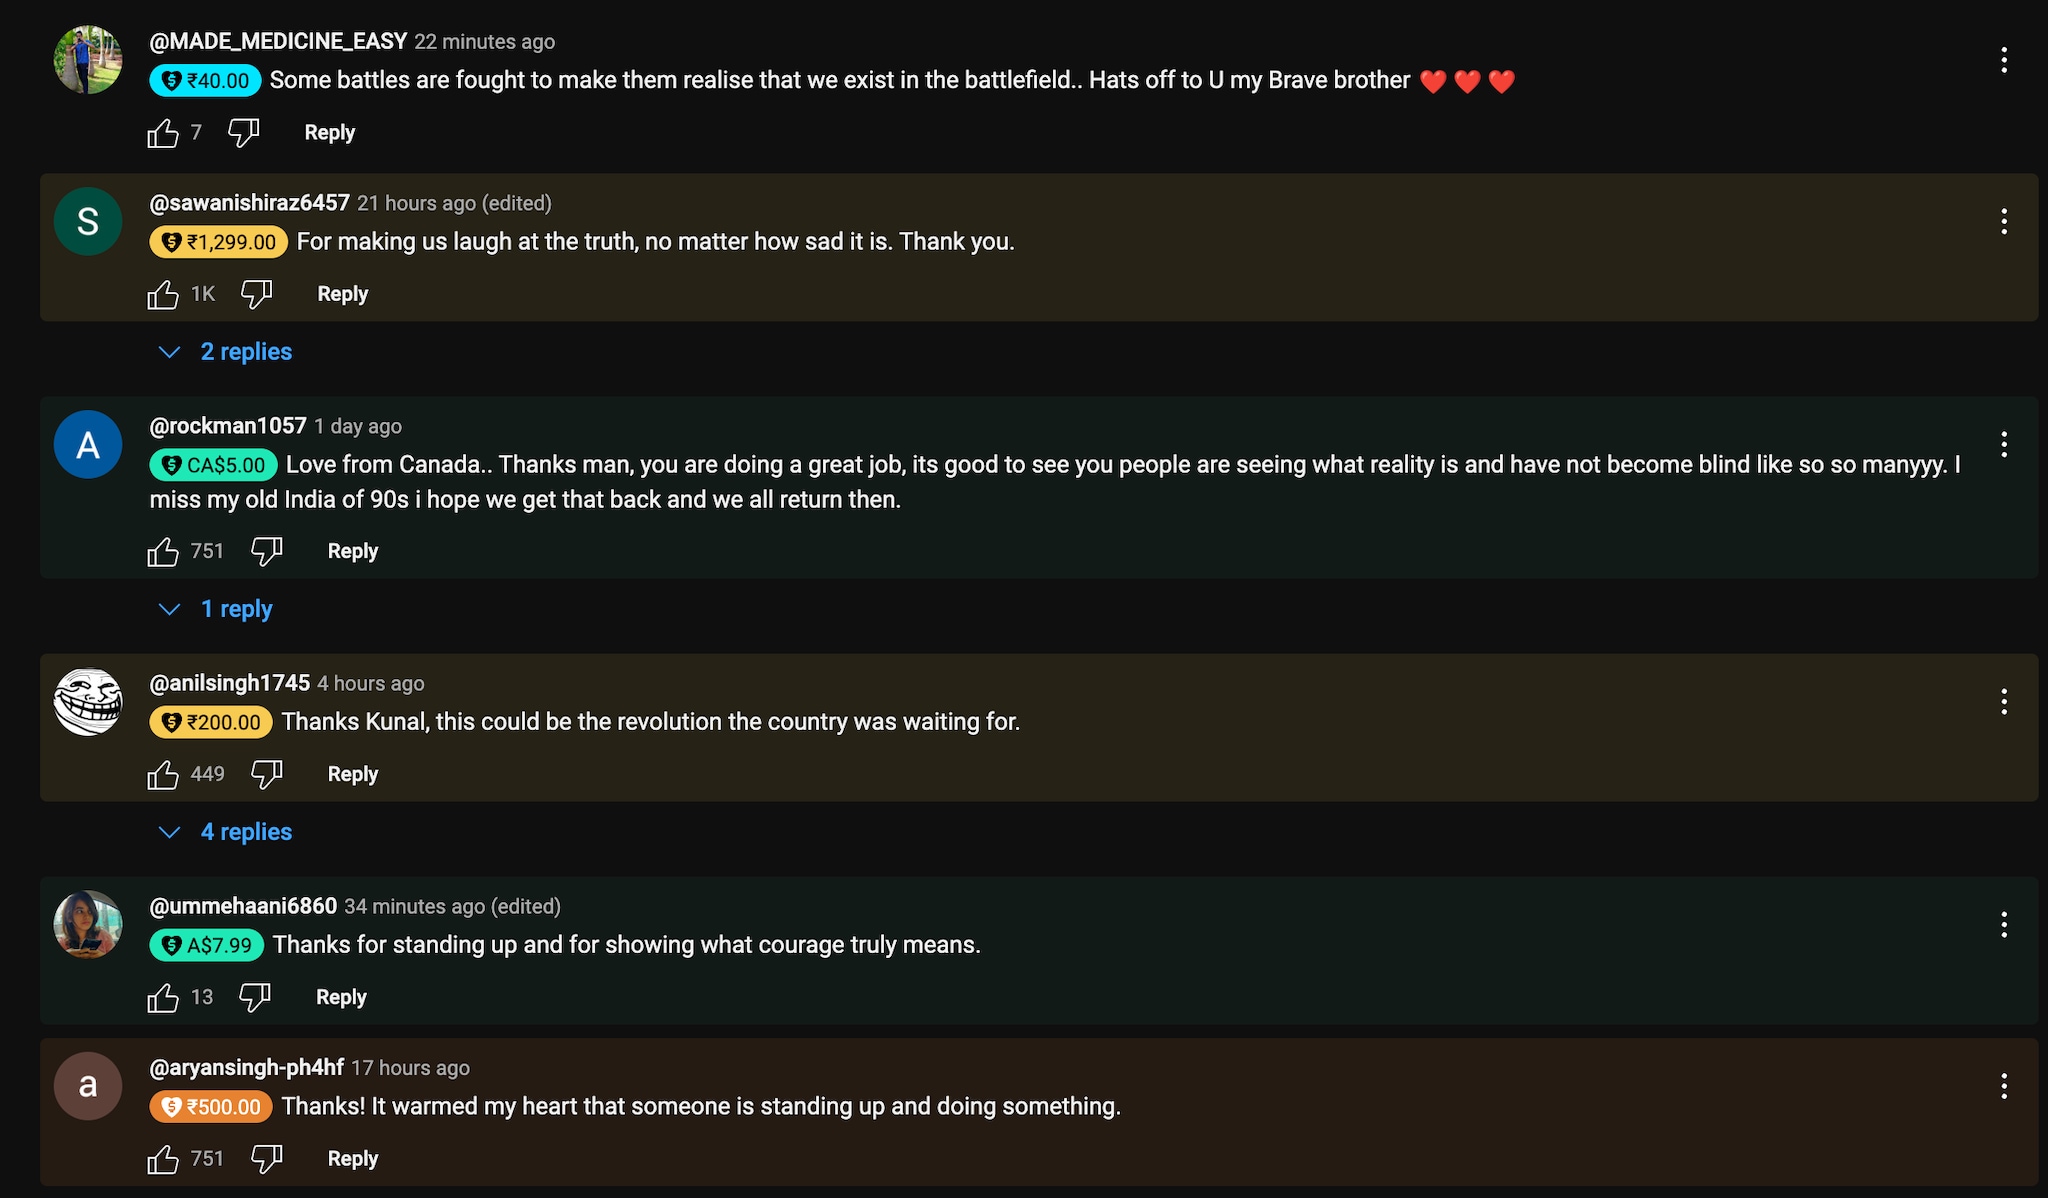Like the comment by @MADE_MEDICINE_EASY
This screenshot has height=1198, width=2048.
pyautogui.click(x=163, y=133)
